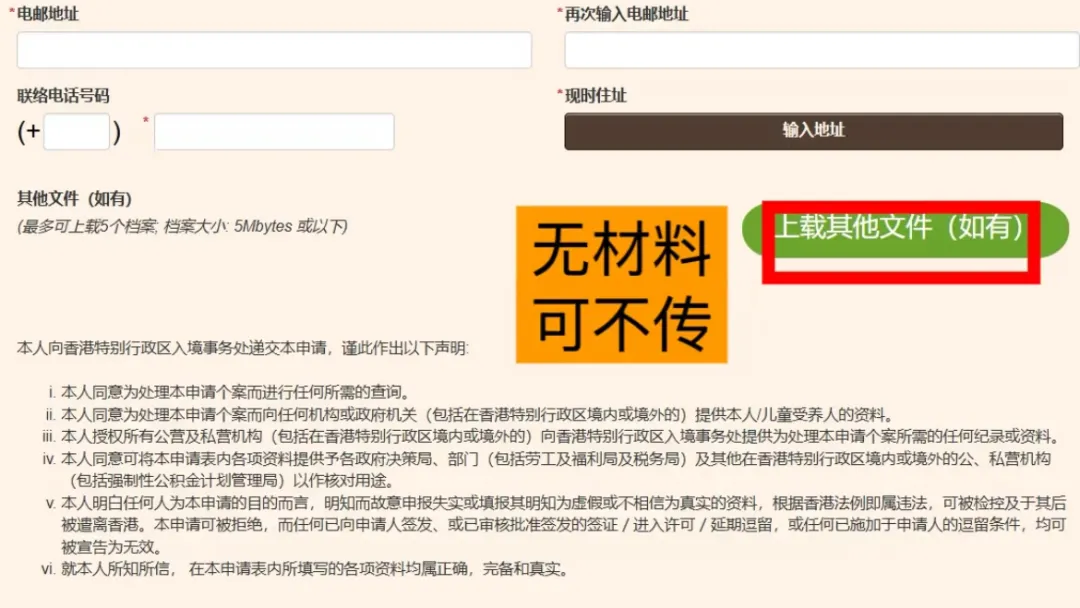Select declaration item iii authorising public and private organisations
The image size is (1080, 608).
550,437
